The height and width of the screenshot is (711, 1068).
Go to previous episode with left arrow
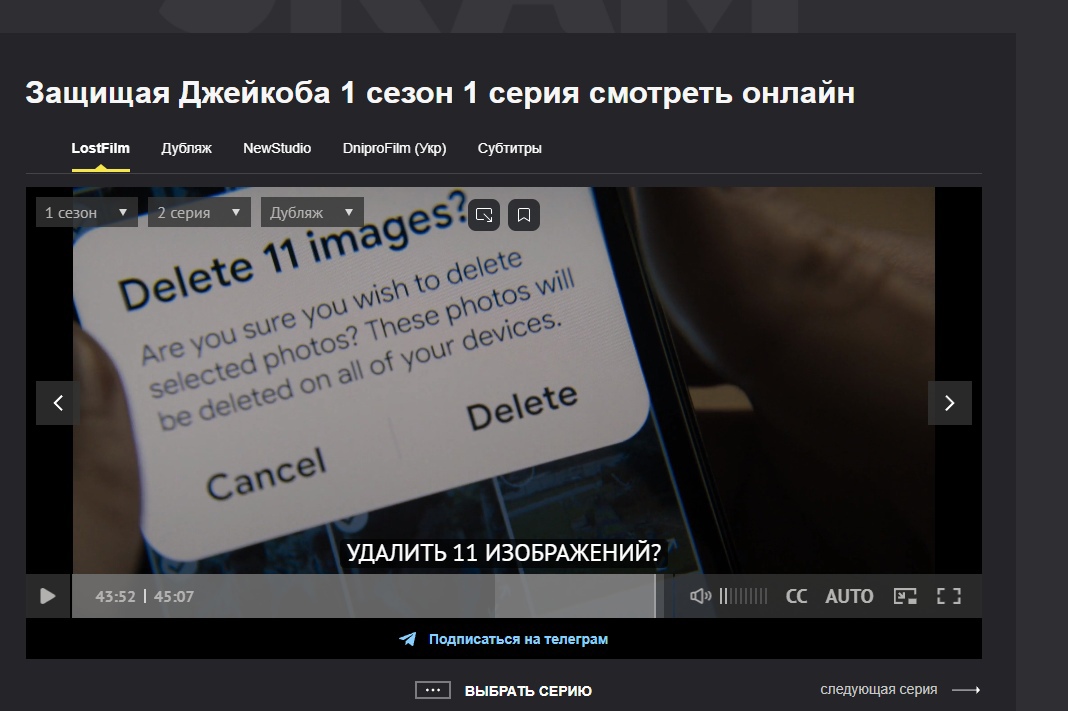tap(58, 403)
